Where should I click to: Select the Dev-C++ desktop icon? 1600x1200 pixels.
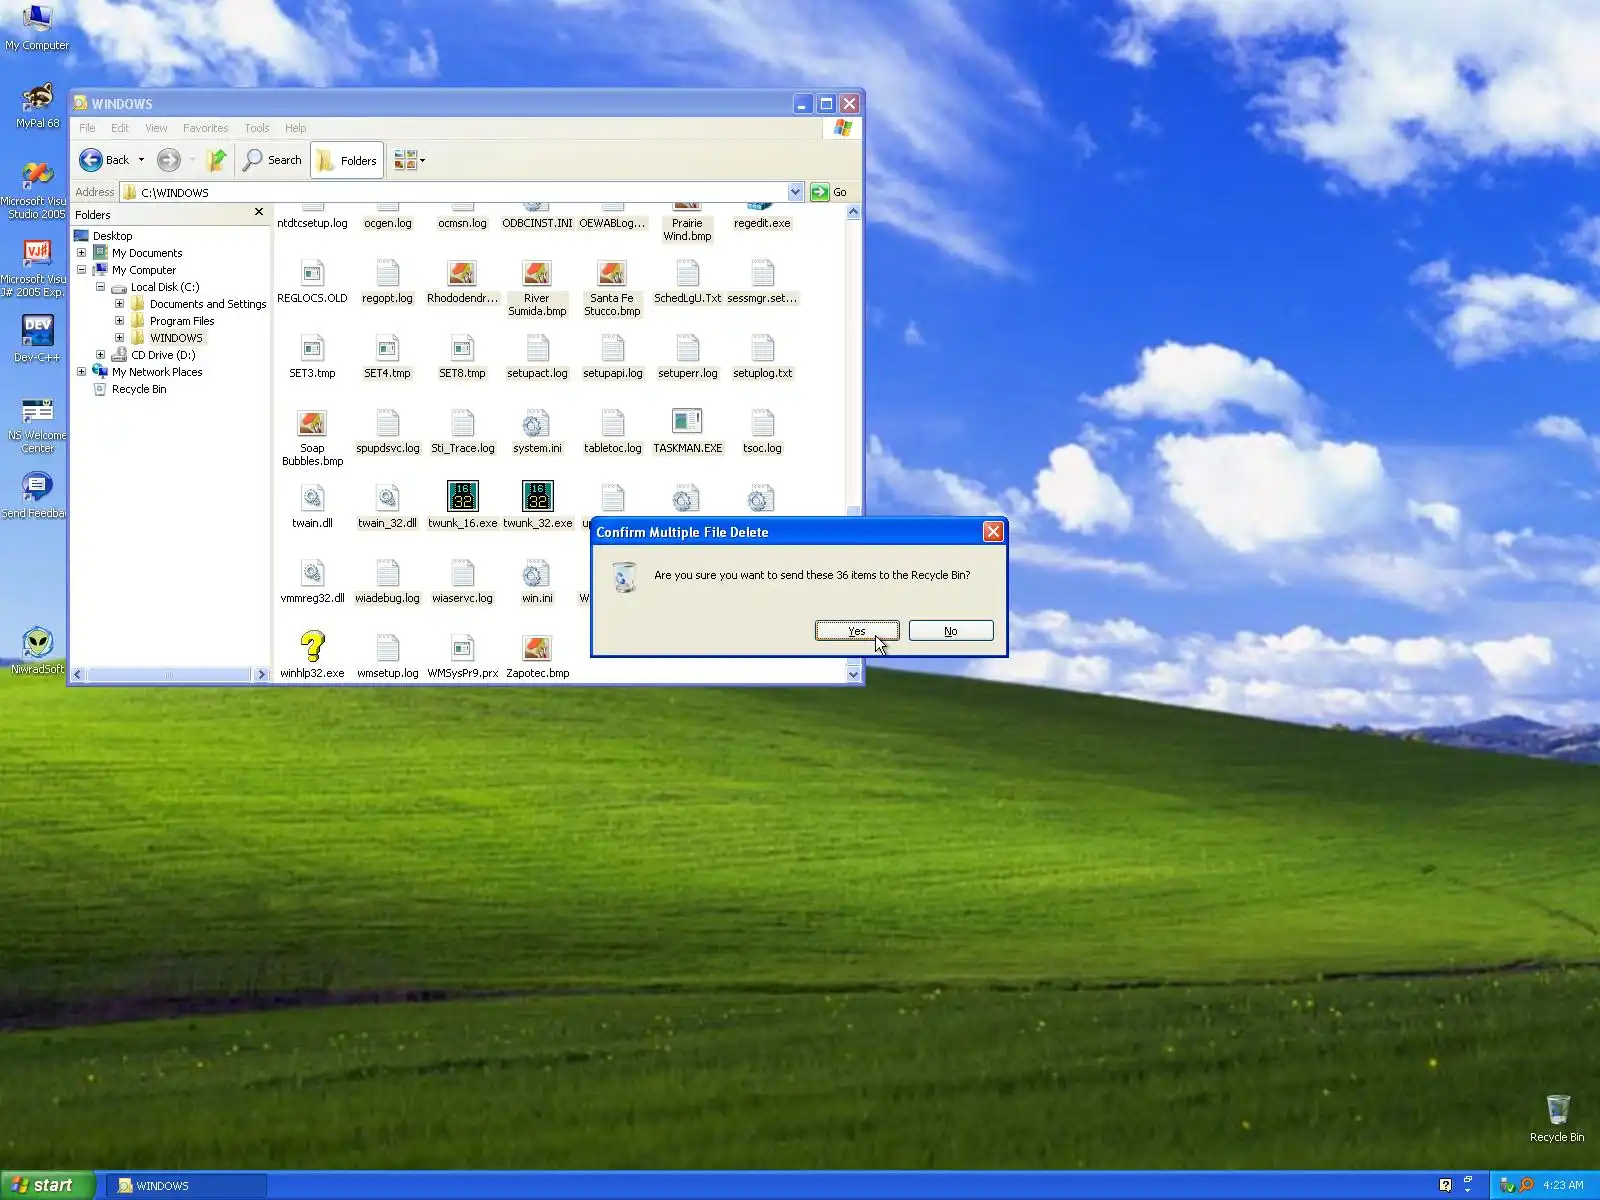(x=37, y=330)
